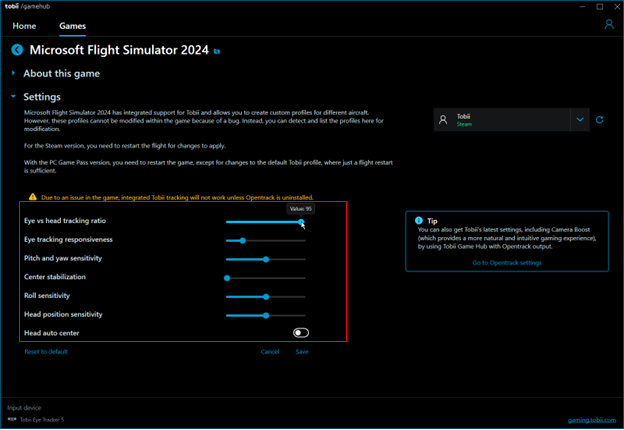The image size is (624, 430).
Task: Click the Save button
Action: click(301, 352)
